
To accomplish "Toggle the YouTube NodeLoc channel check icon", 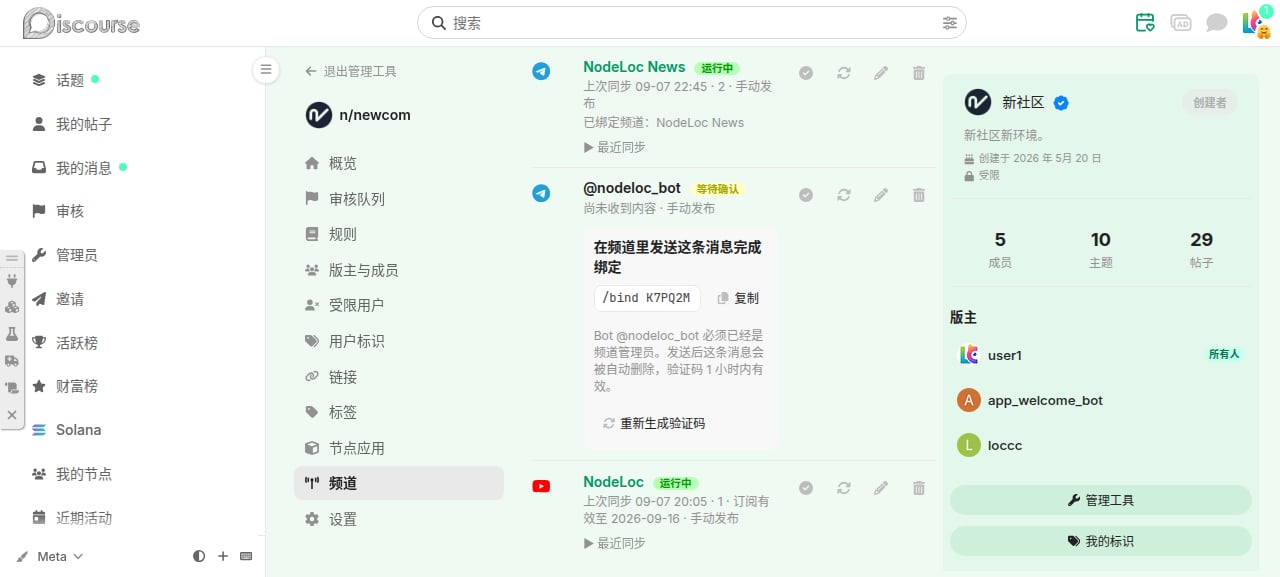I will [x=806, y=488].
